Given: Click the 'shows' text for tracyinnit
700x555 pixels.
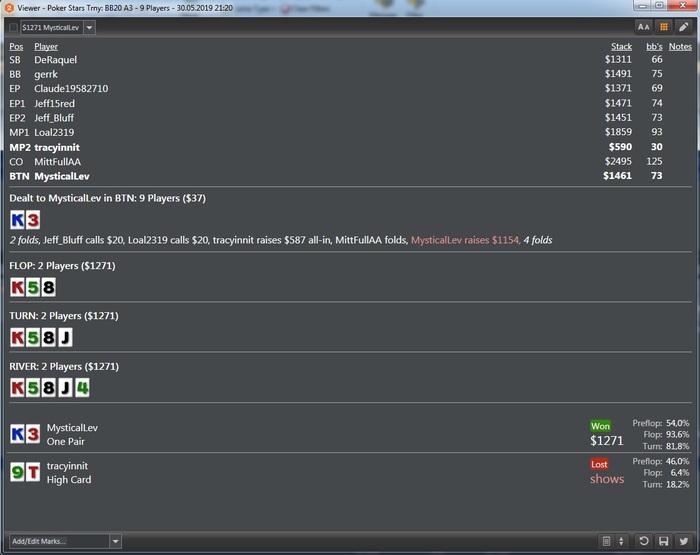Looking at the screenshot, I should pyautogui.click(x=607, y=479).
